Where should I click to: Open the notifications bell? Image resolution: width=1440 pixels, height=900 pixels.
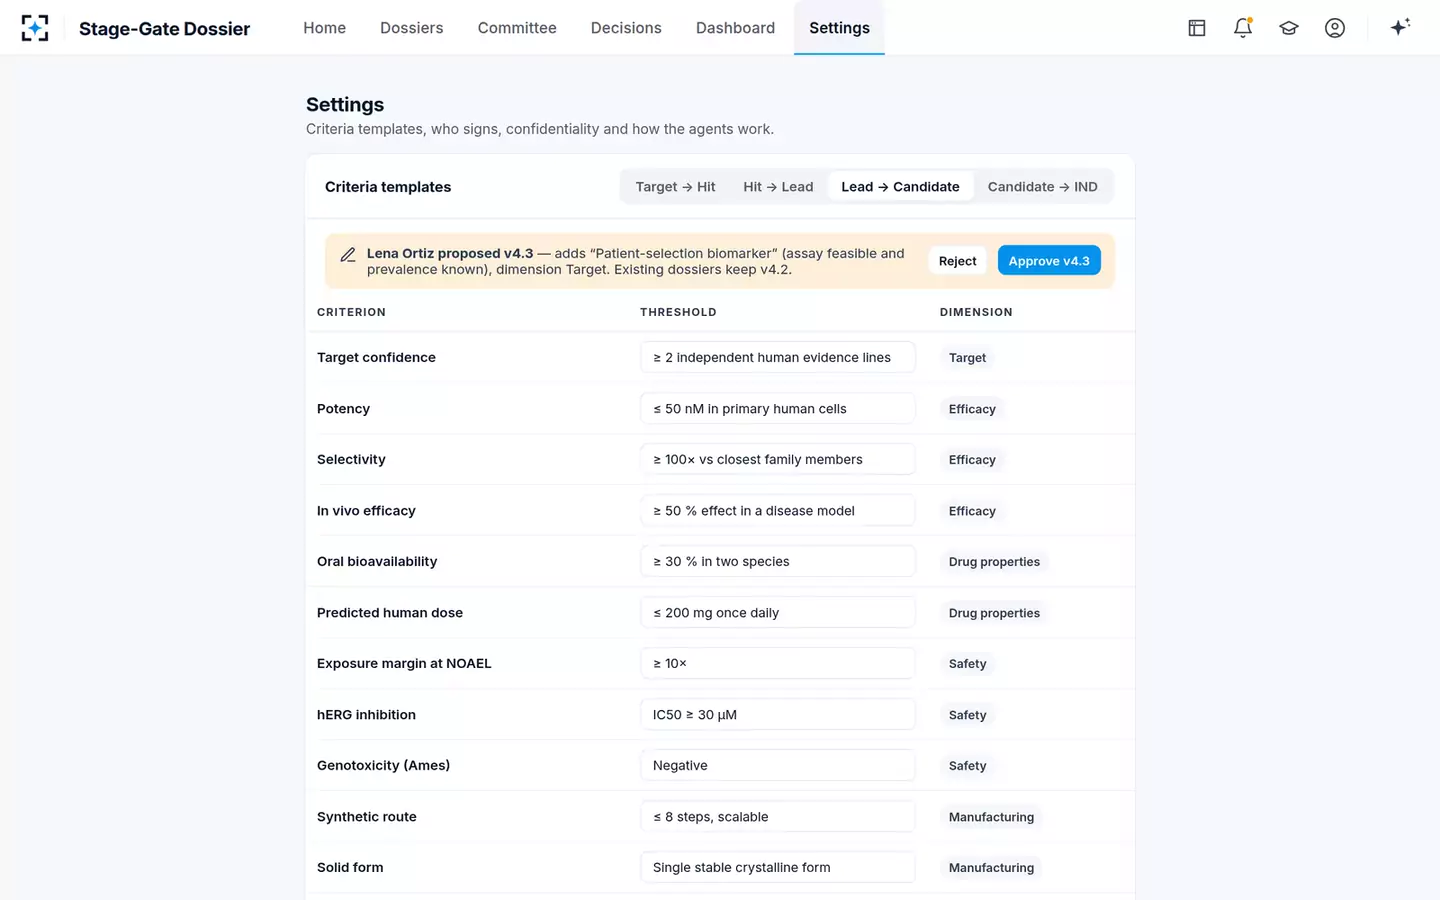[1243, 28]
